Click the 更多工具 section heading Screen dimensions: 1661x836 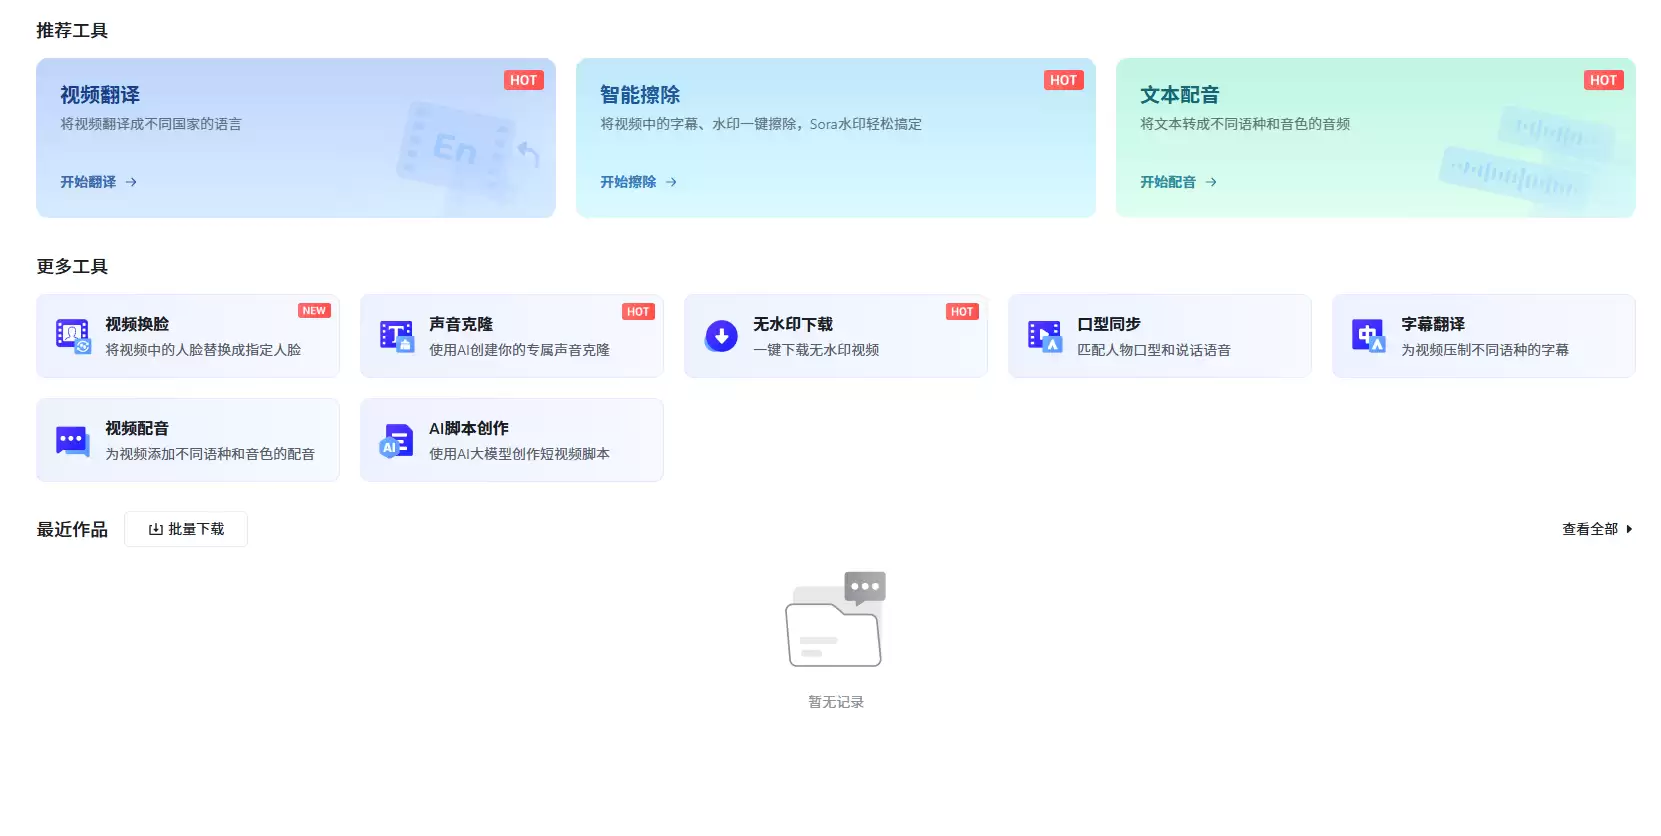tap(72, 267)
